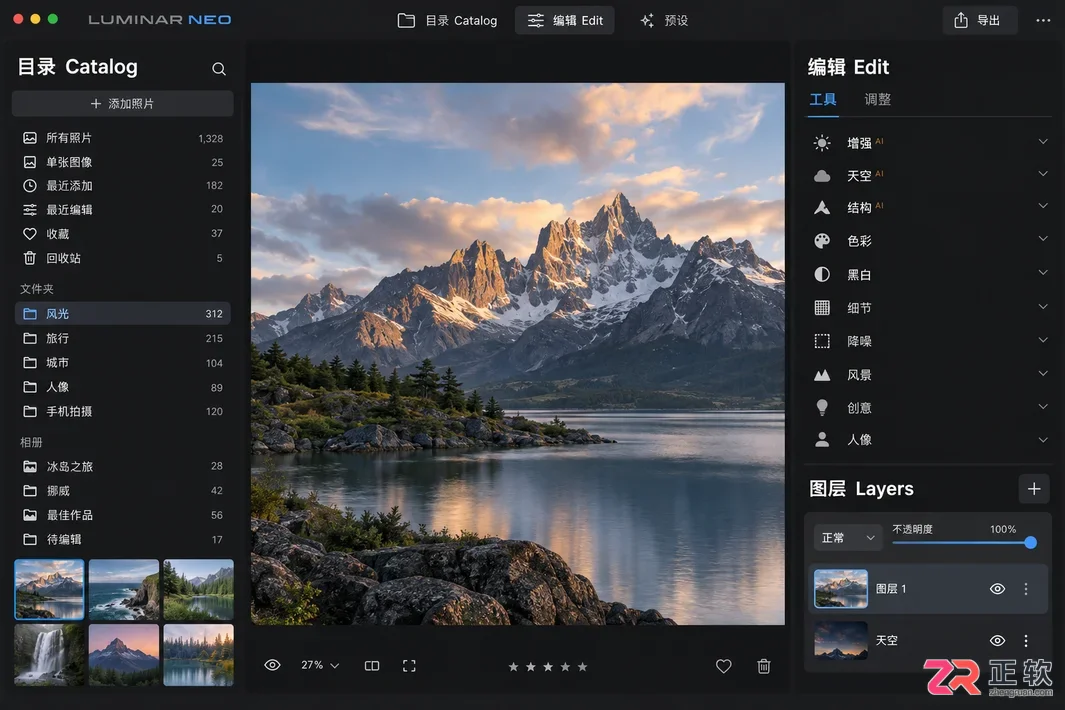The image size is (1065, 710).
Task: Open 单张图像 list
Action: point(123,162)
